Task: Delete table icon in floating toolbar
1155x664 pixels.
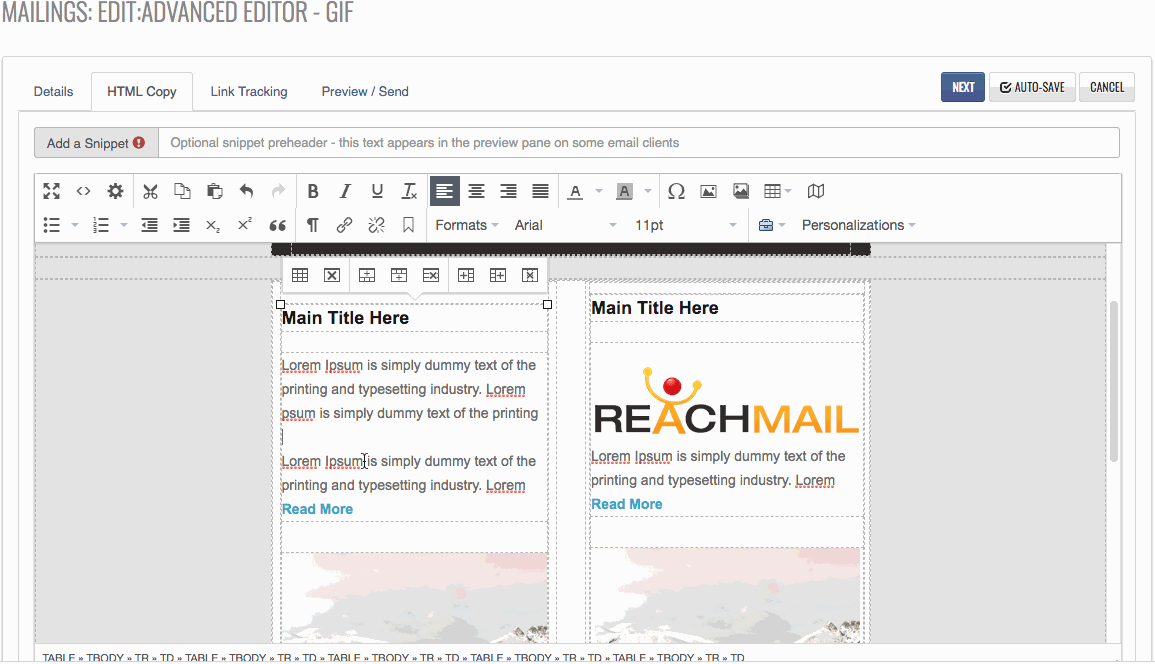Action: pyautogui.click(x=332, y=275)
